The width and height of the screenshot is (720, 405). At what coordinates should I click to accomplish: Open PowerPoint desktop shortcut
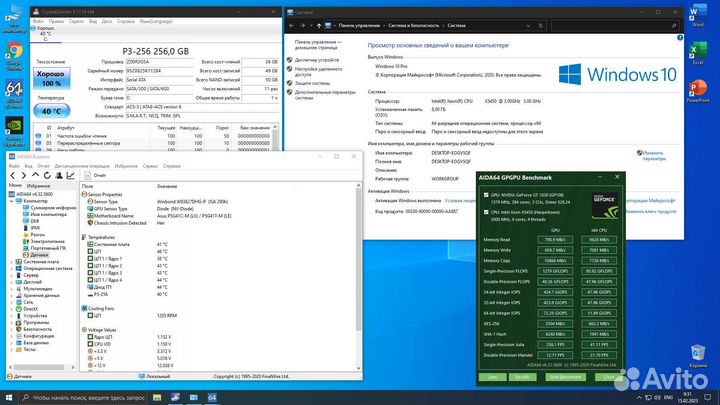pyautogui.click(x=698, y=91)
